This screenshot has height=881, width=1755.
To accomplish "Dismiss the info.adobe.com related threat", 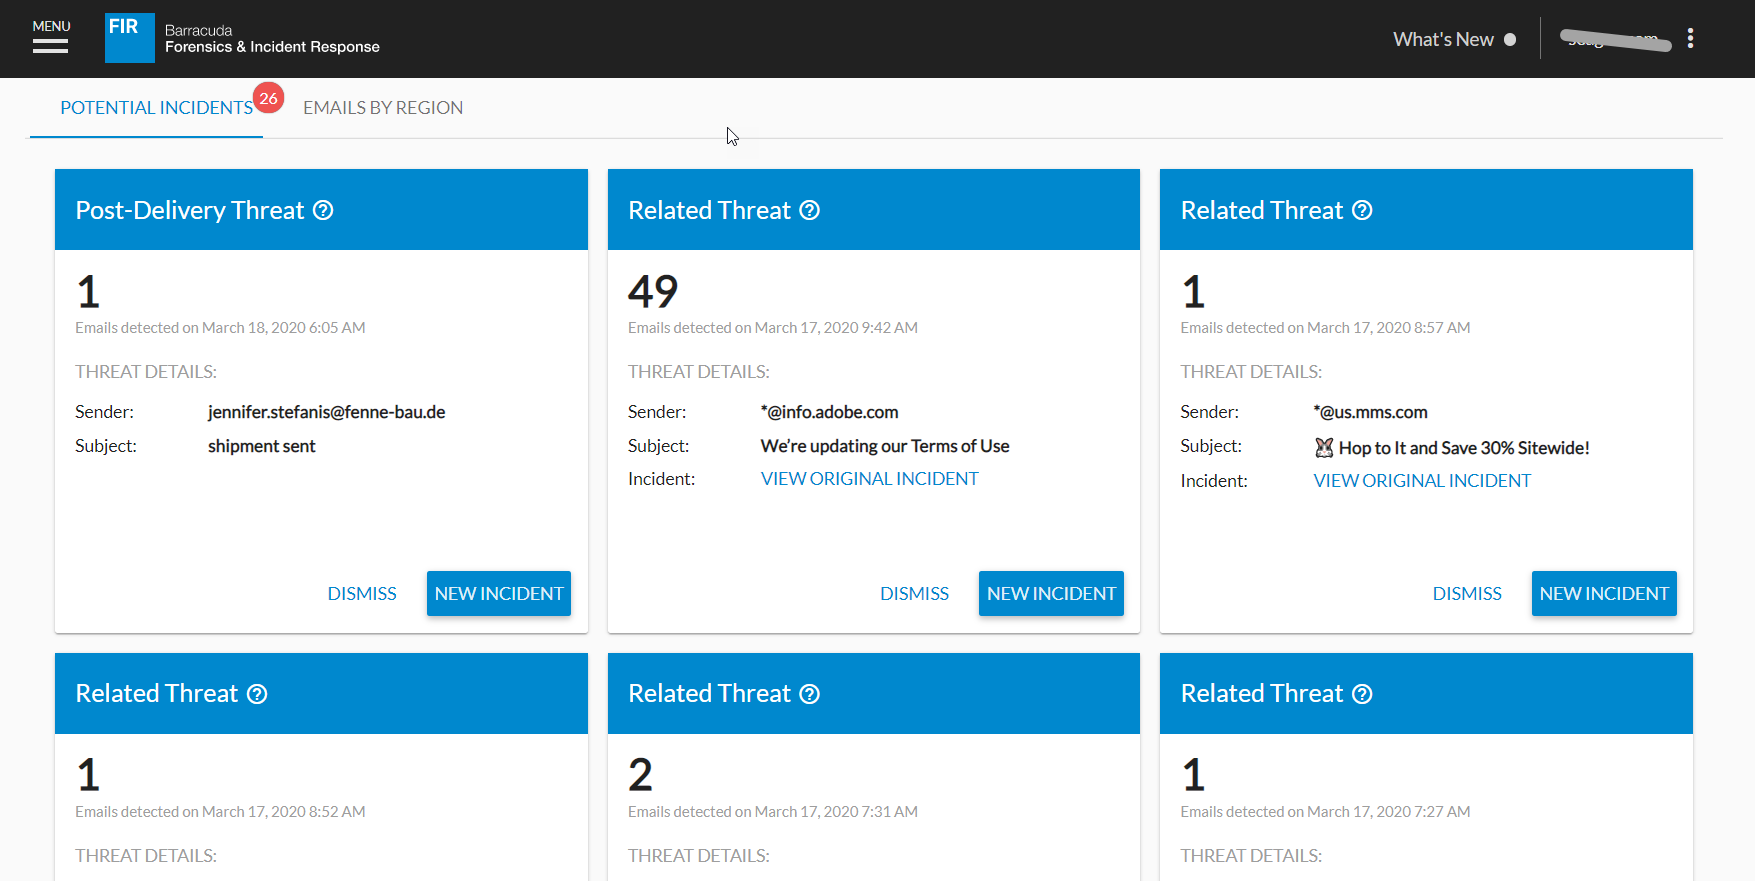I will (914, 594).
